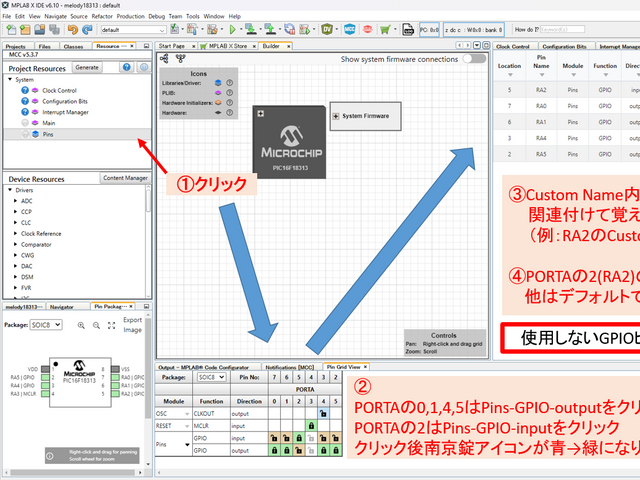Click the How do I search field
This screenshot has width=640, height=480.
562,29
